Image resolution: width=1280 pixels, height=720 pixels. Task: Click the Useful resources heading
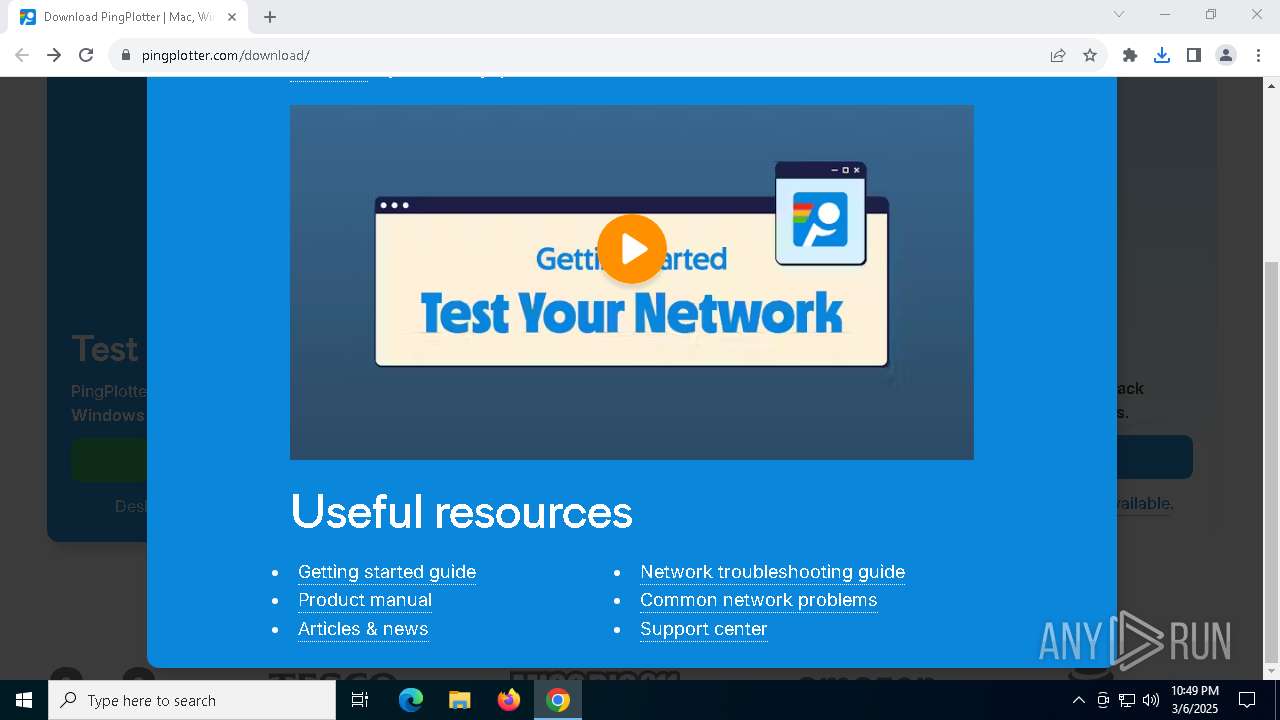point(461,512)
